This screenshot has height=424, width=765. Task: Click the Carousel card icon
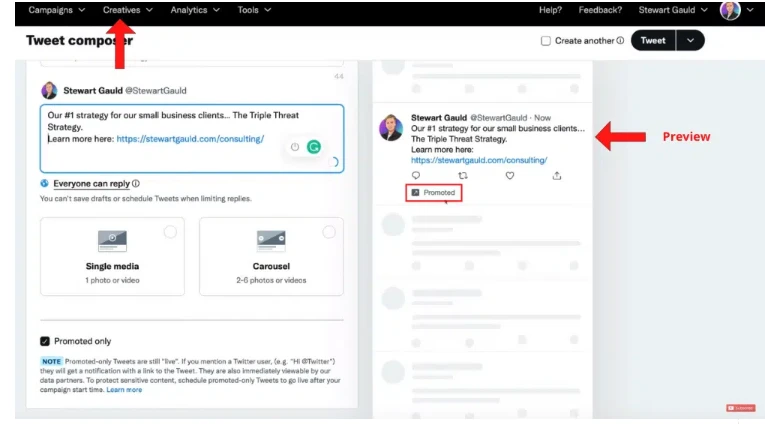(271, 241)
